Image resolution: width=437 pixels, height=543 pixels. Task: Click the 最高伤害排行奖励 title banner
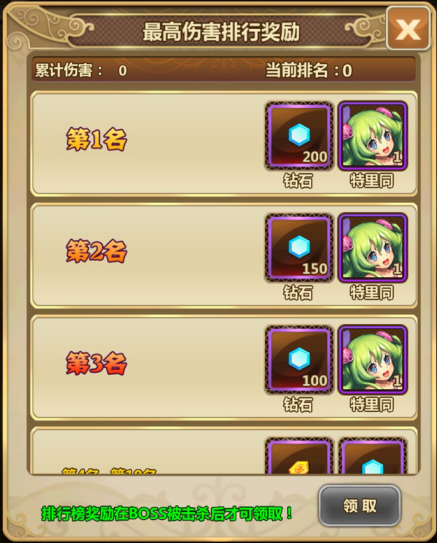click(x=221, y=32)
